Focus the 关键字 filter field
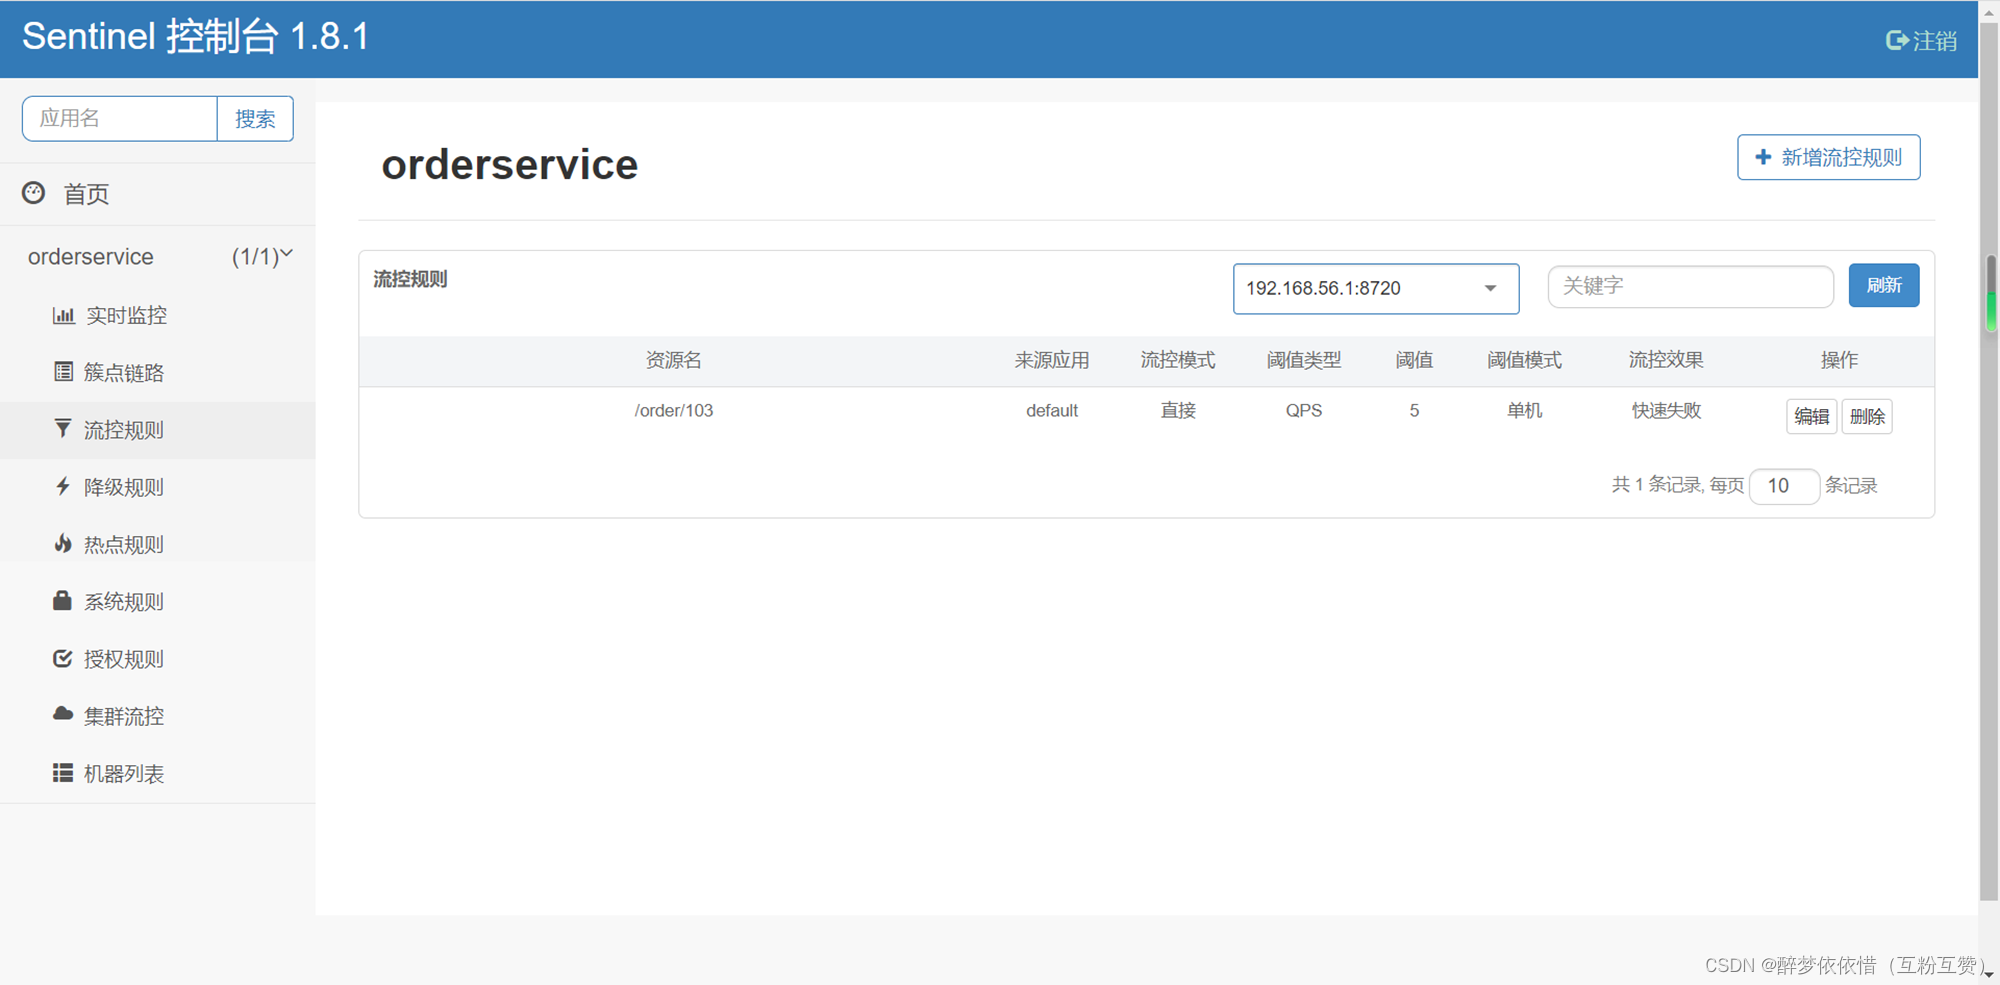The height and width of the screenshot is (985, 2000). (1691, 286)
